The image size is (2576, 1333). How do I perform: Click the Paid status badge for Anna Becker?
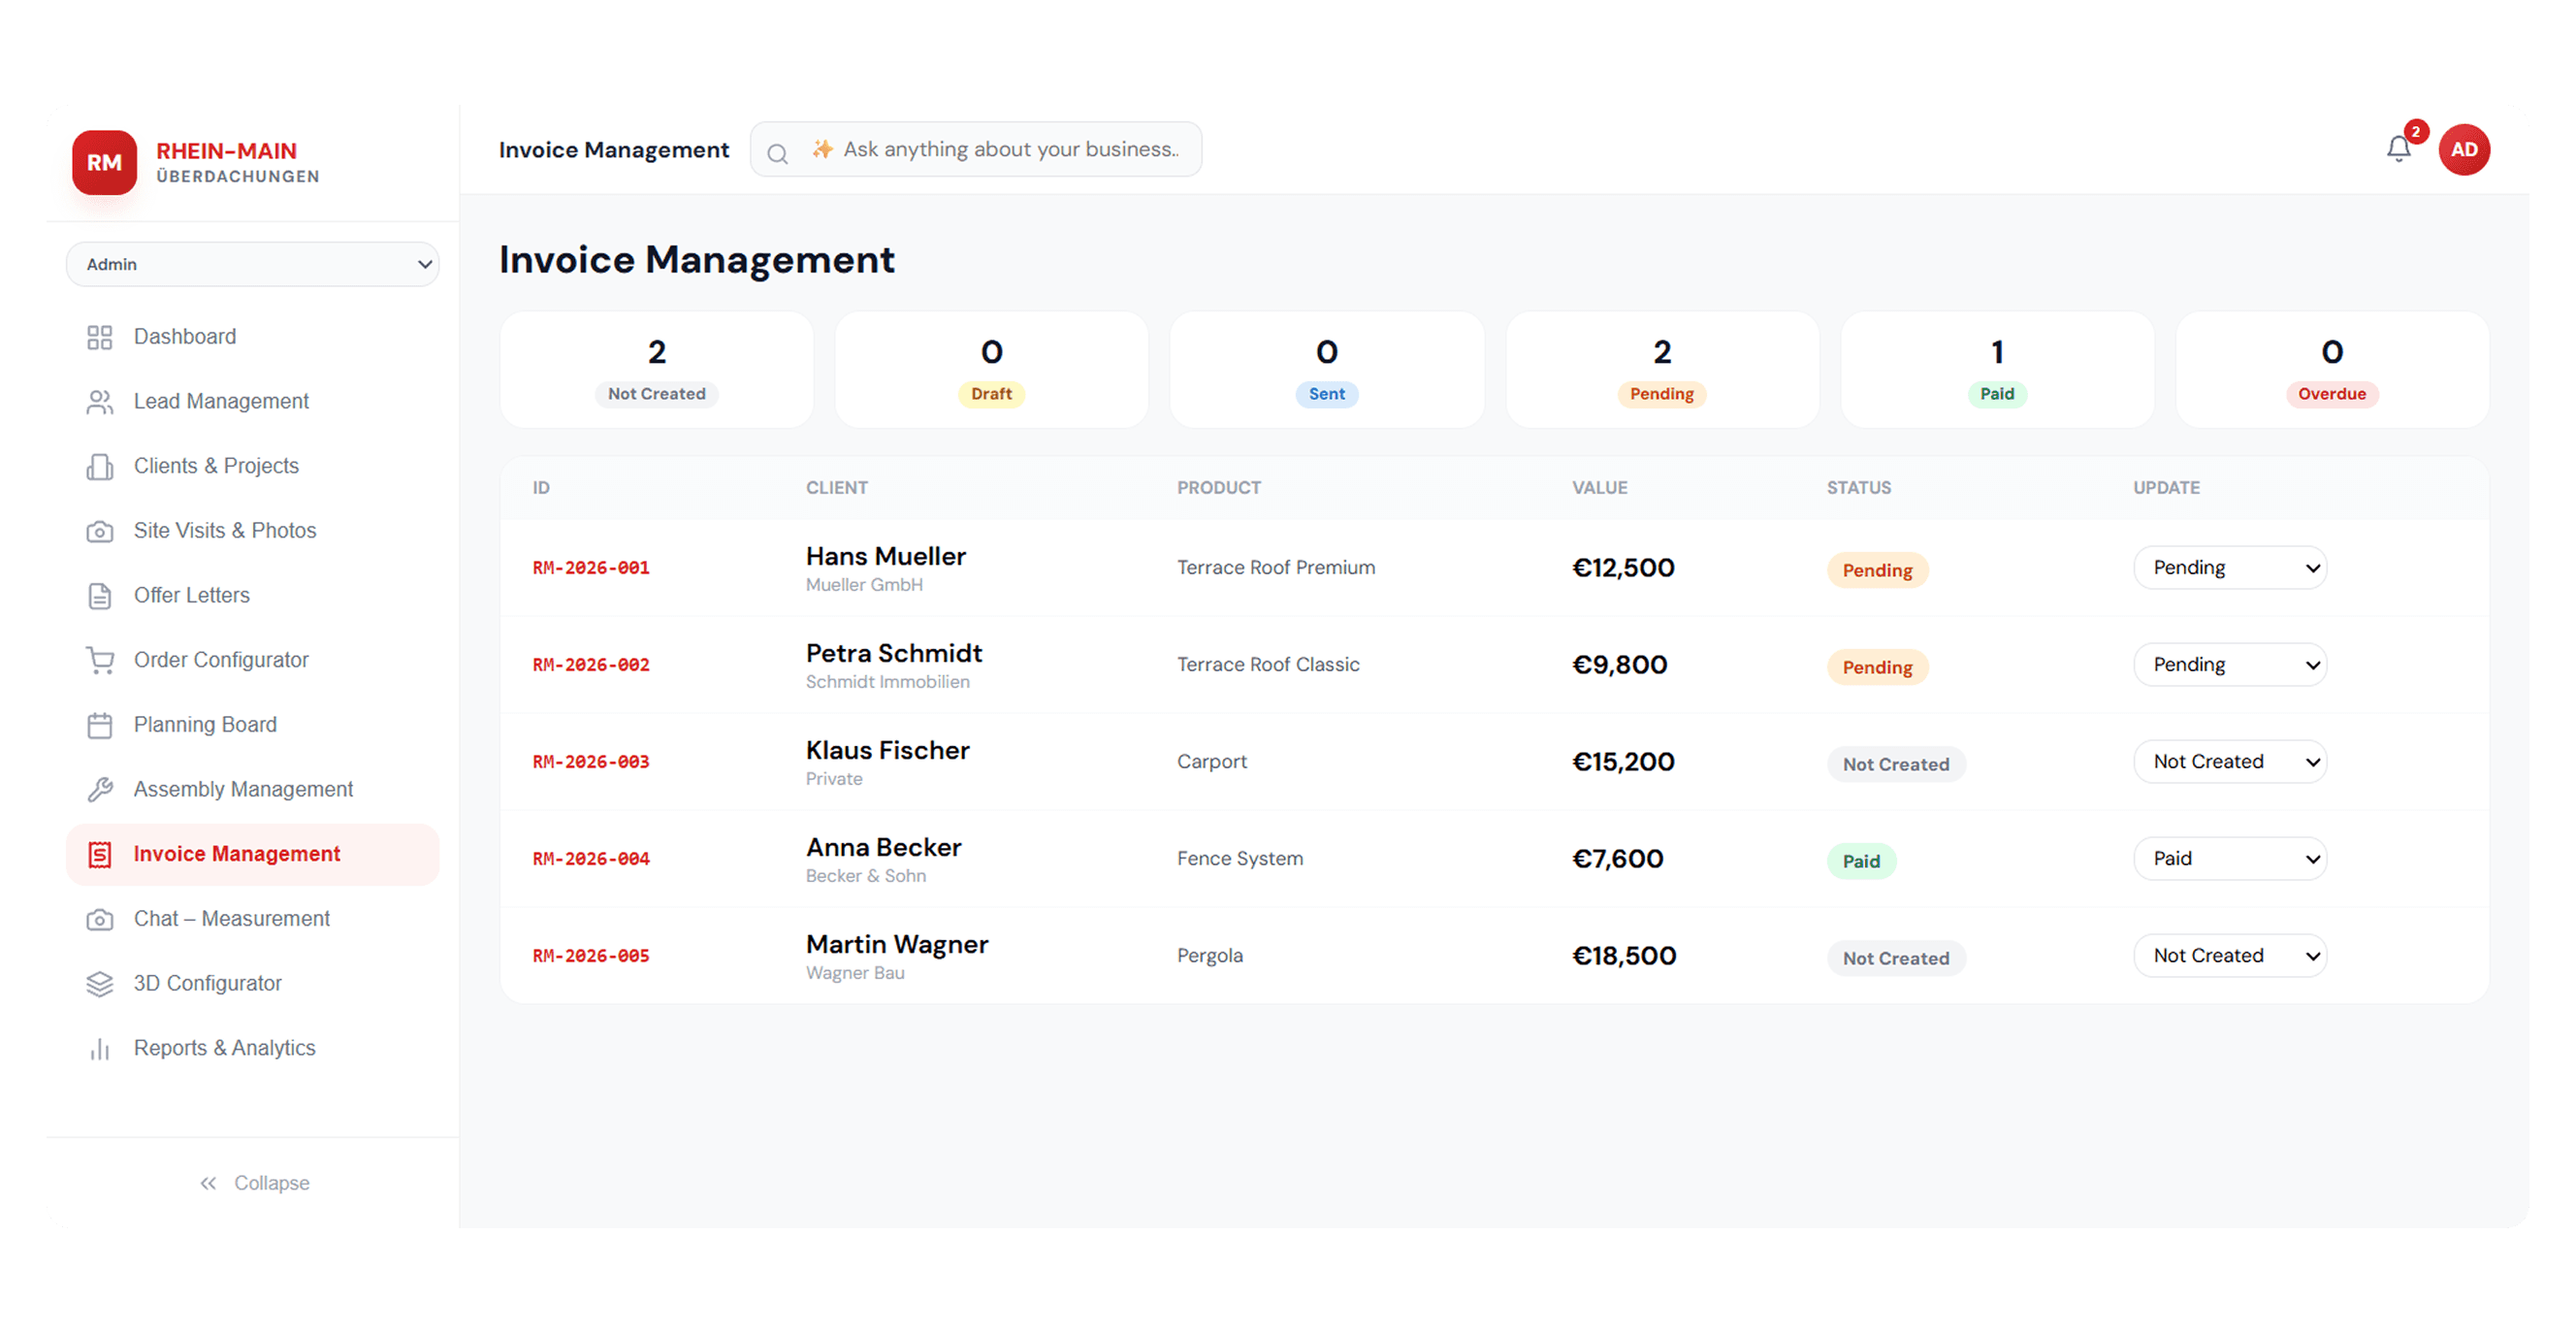[1861, 861]
